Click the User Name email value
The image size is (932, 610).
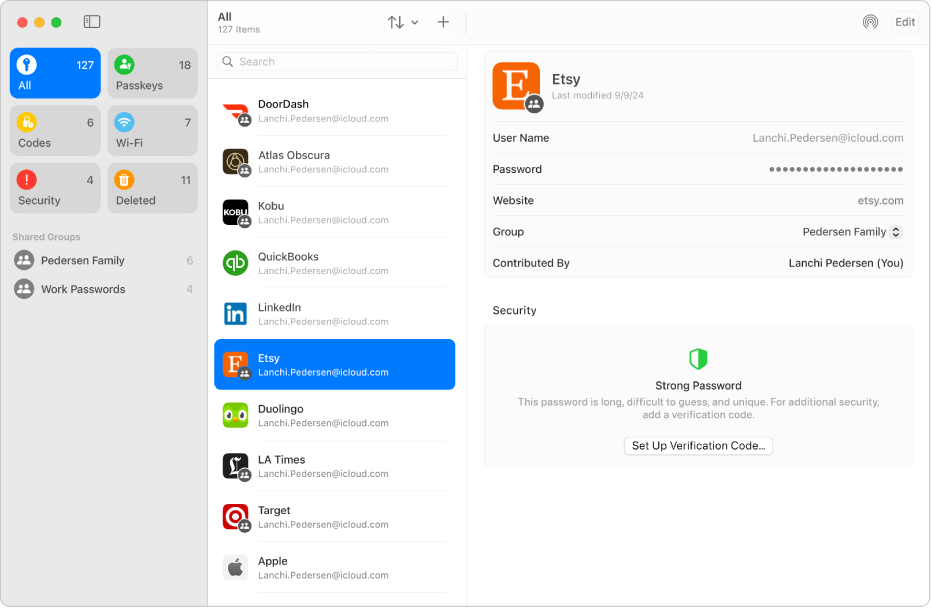pos(827,138)
